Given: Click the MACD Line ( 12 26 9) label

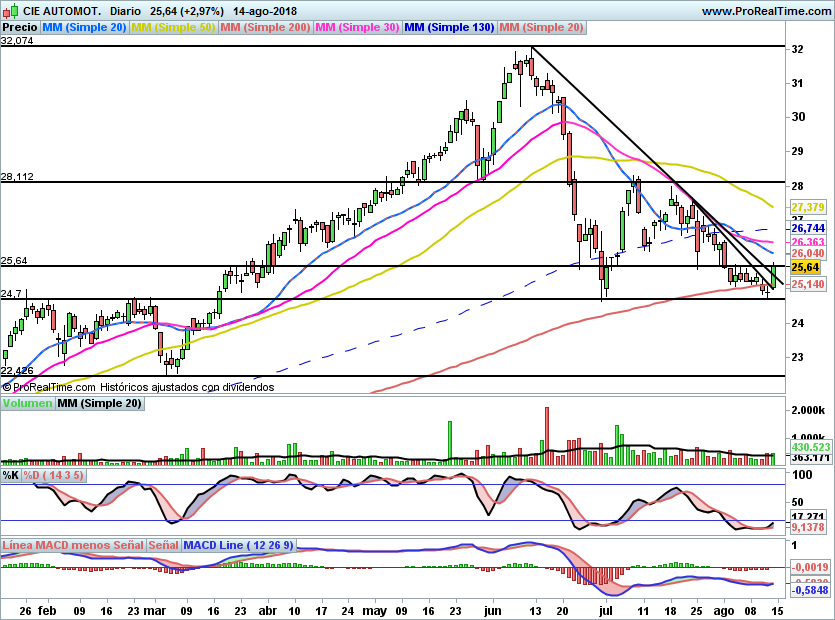Looking at the screenshot, I should [x=238, y=545].
